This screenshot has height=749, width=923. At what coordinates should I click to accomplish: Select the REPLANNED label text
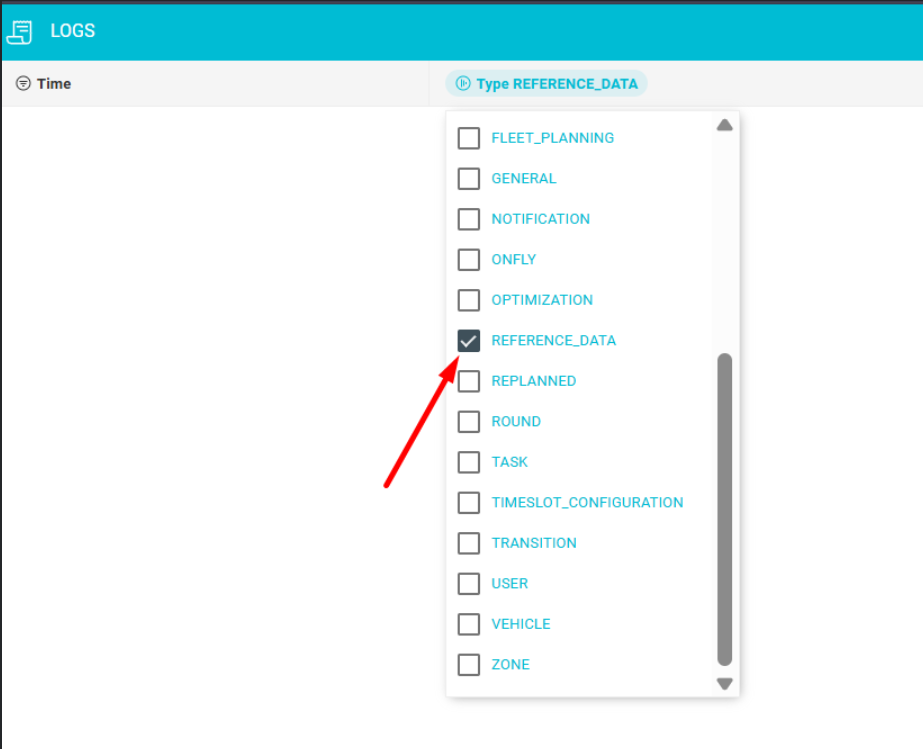(533, 381)
